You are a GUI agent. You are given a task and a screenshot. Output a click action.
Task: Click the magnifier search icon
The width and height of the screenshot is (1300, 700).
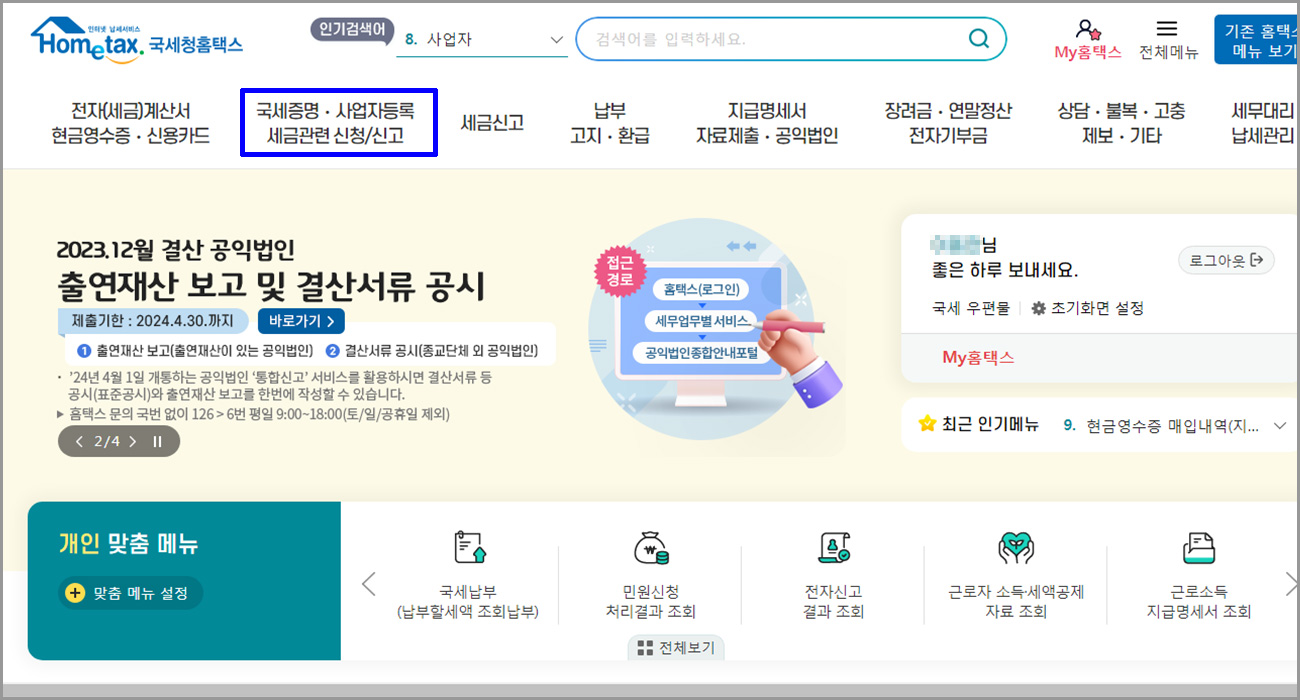pos(978,39)
